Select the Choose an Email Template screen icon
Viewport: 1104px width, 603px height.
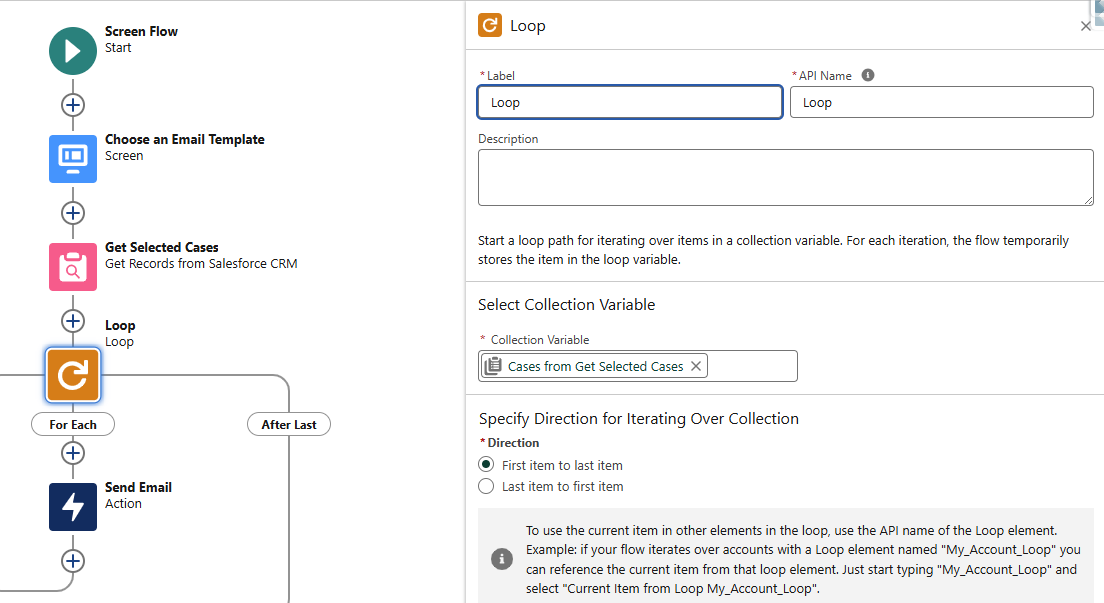point(73,159)
